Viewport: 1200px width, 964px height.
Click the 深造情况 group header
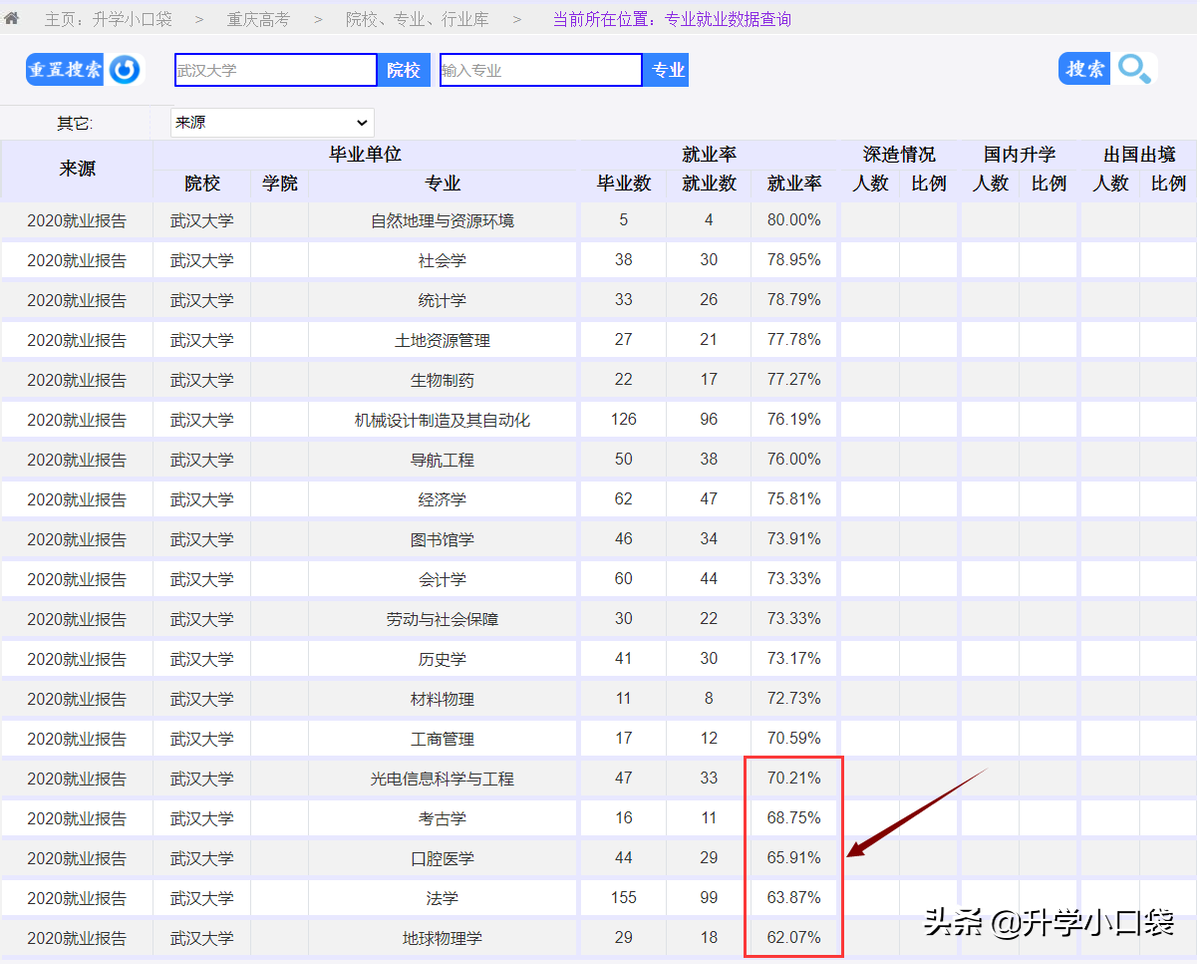[899, 155]
